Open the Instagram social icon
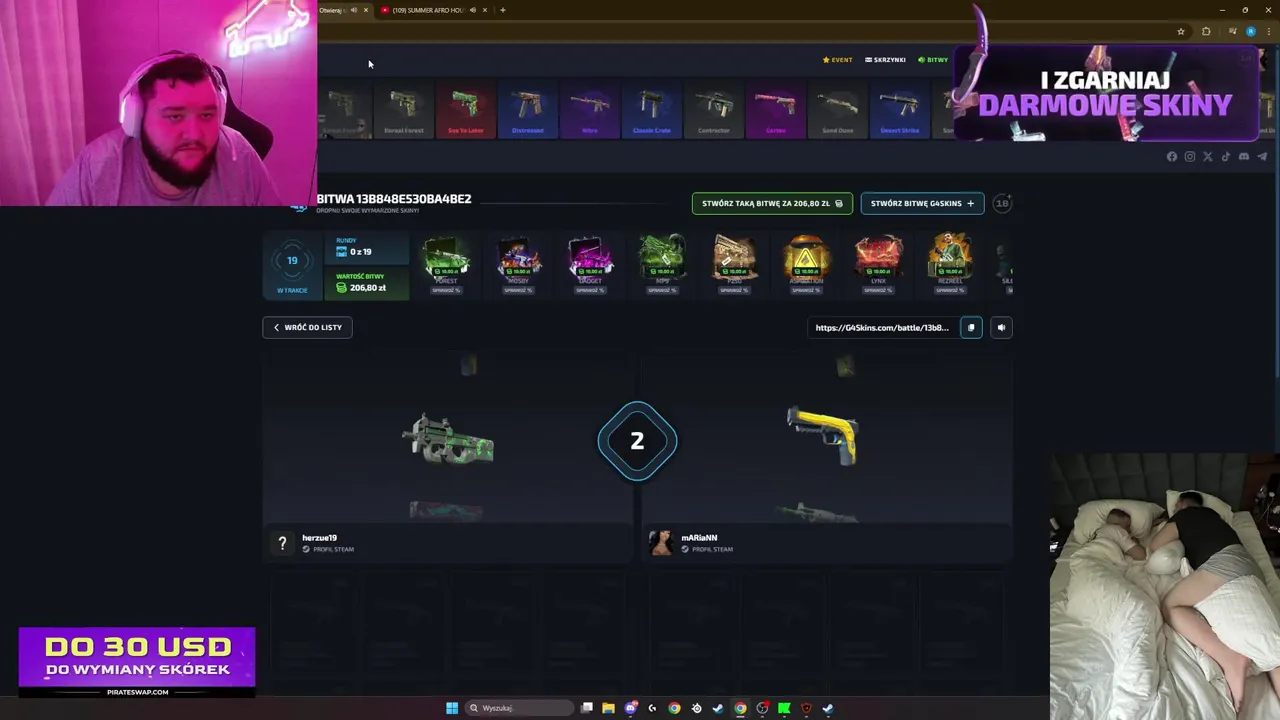This screenshot has height=720, width=1280. click(1190, 156)
